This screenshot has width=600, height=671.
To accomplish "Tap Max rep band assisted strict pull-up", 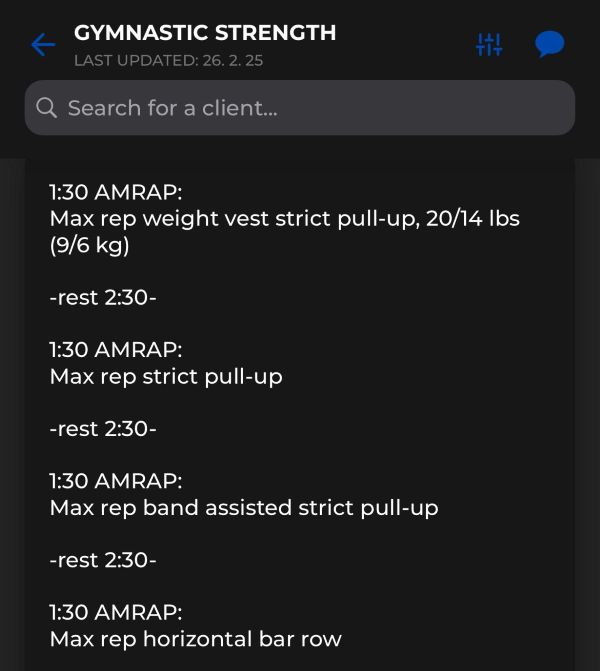I will (x=244, y=508).
